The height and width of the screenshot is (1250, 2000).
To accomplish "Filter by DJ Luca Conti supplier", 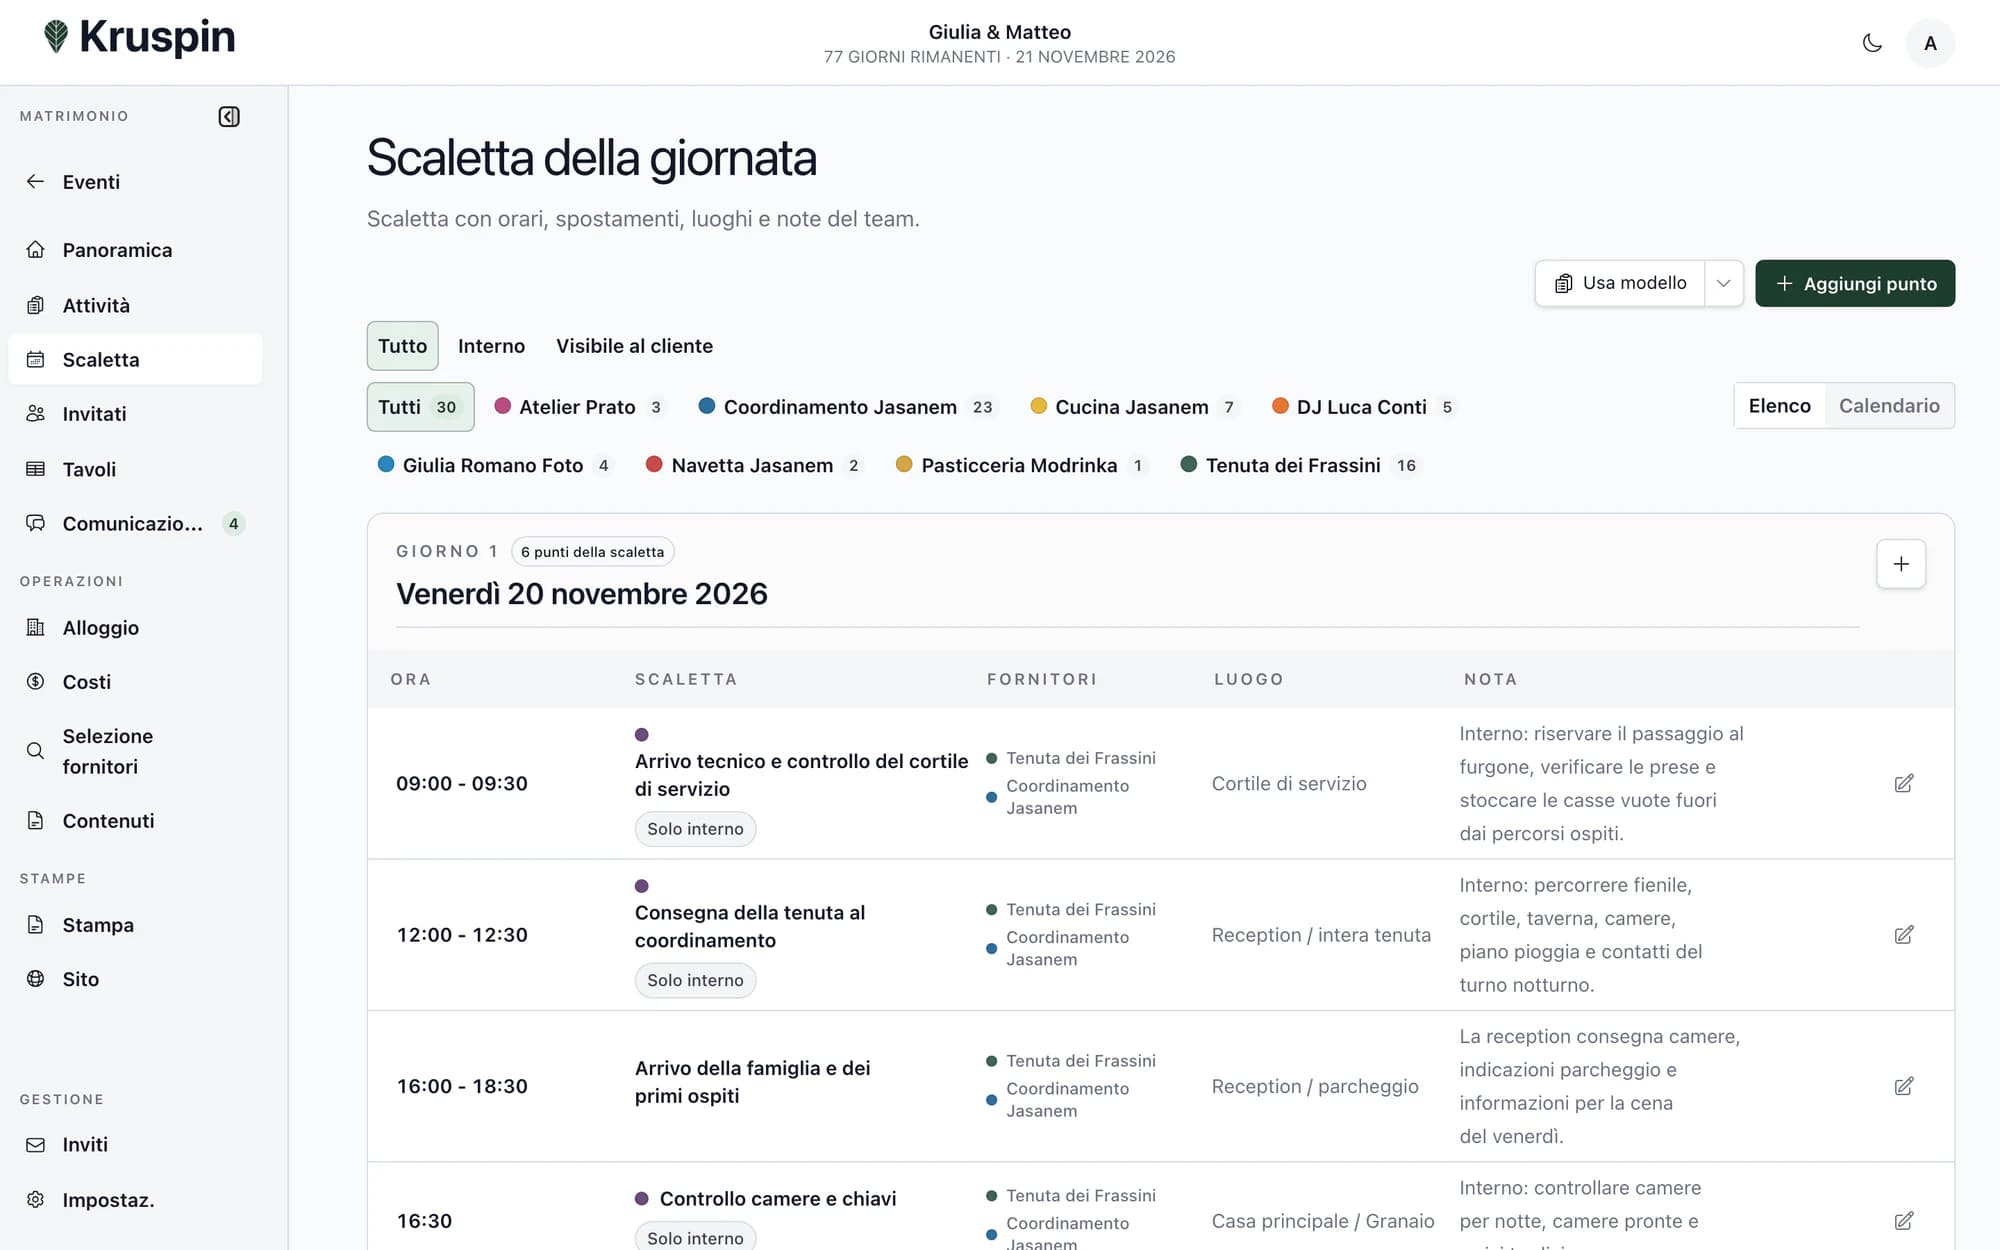I will pos(1364,407).
